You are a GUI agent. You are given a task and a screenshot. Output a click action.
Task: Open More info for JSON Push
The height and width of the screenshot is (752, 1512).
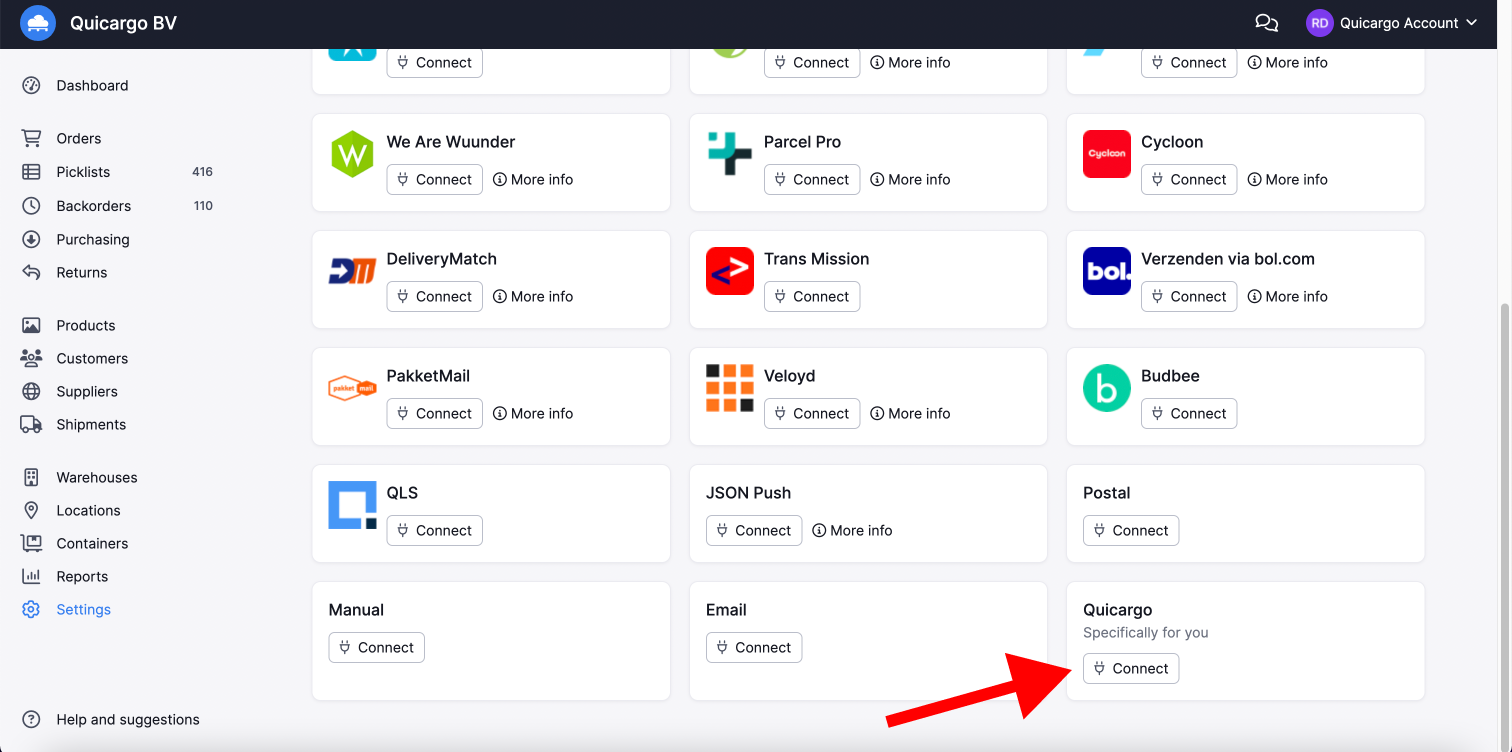tap(852, 530)
